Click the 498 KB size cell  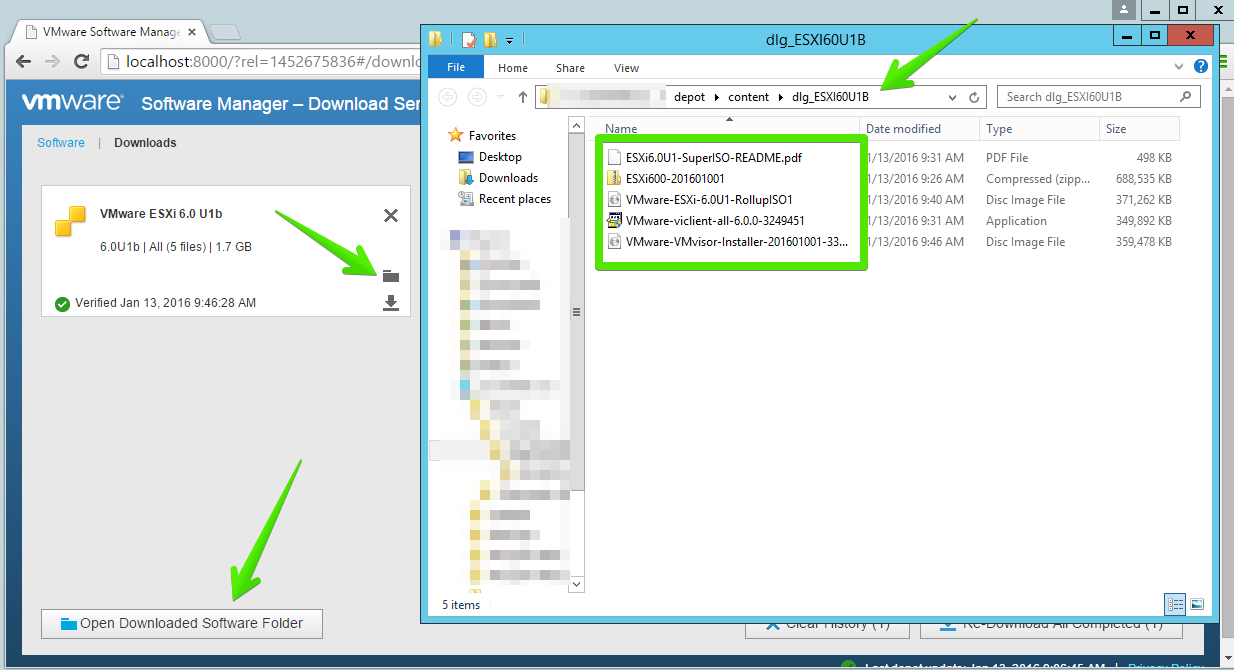point(1154,158)
